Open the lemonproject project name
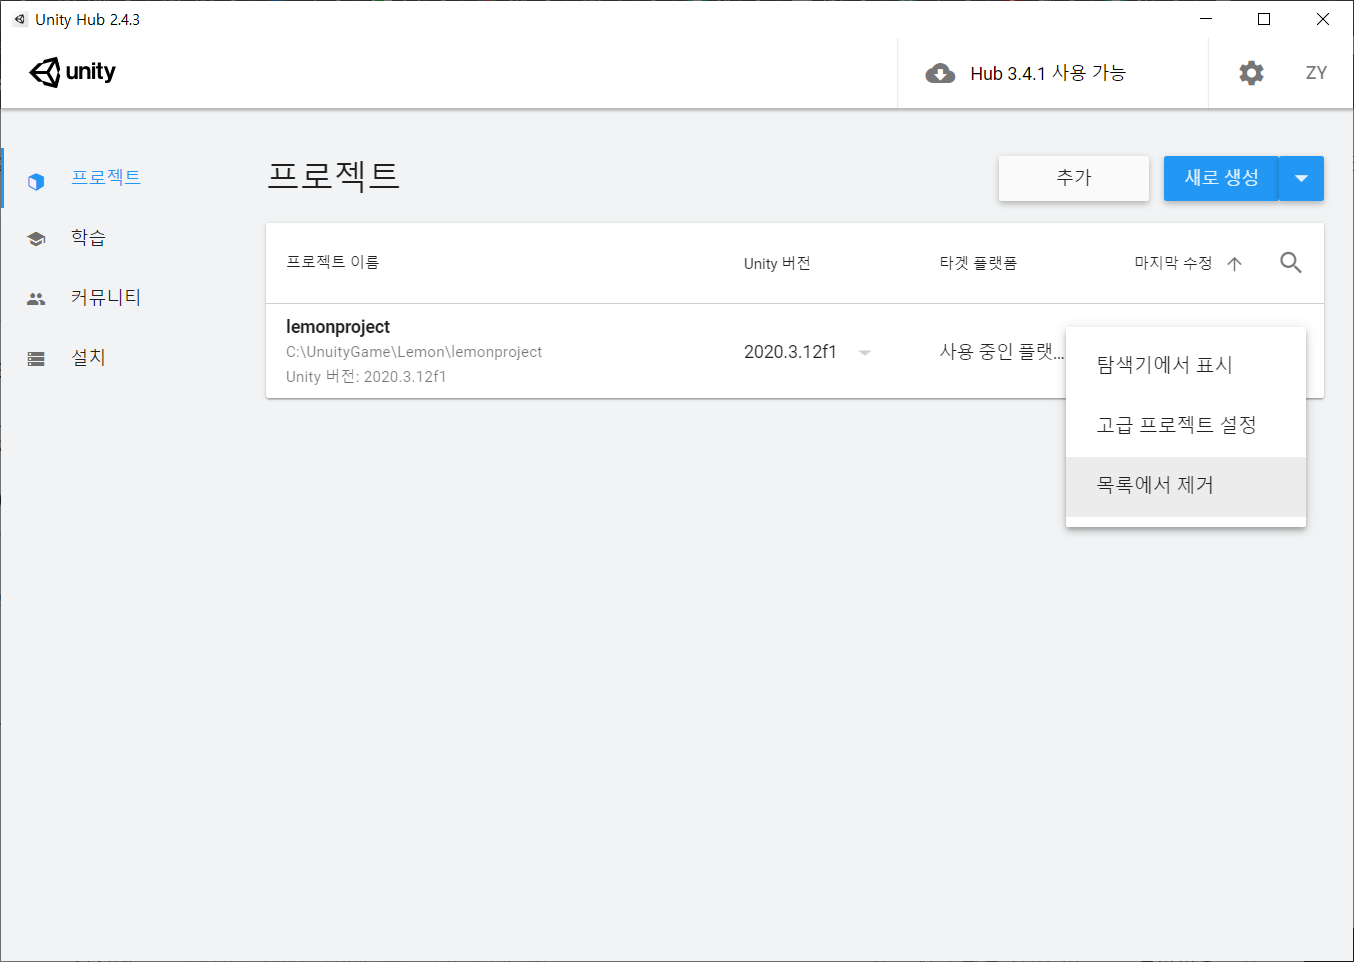 pos(338,327)
